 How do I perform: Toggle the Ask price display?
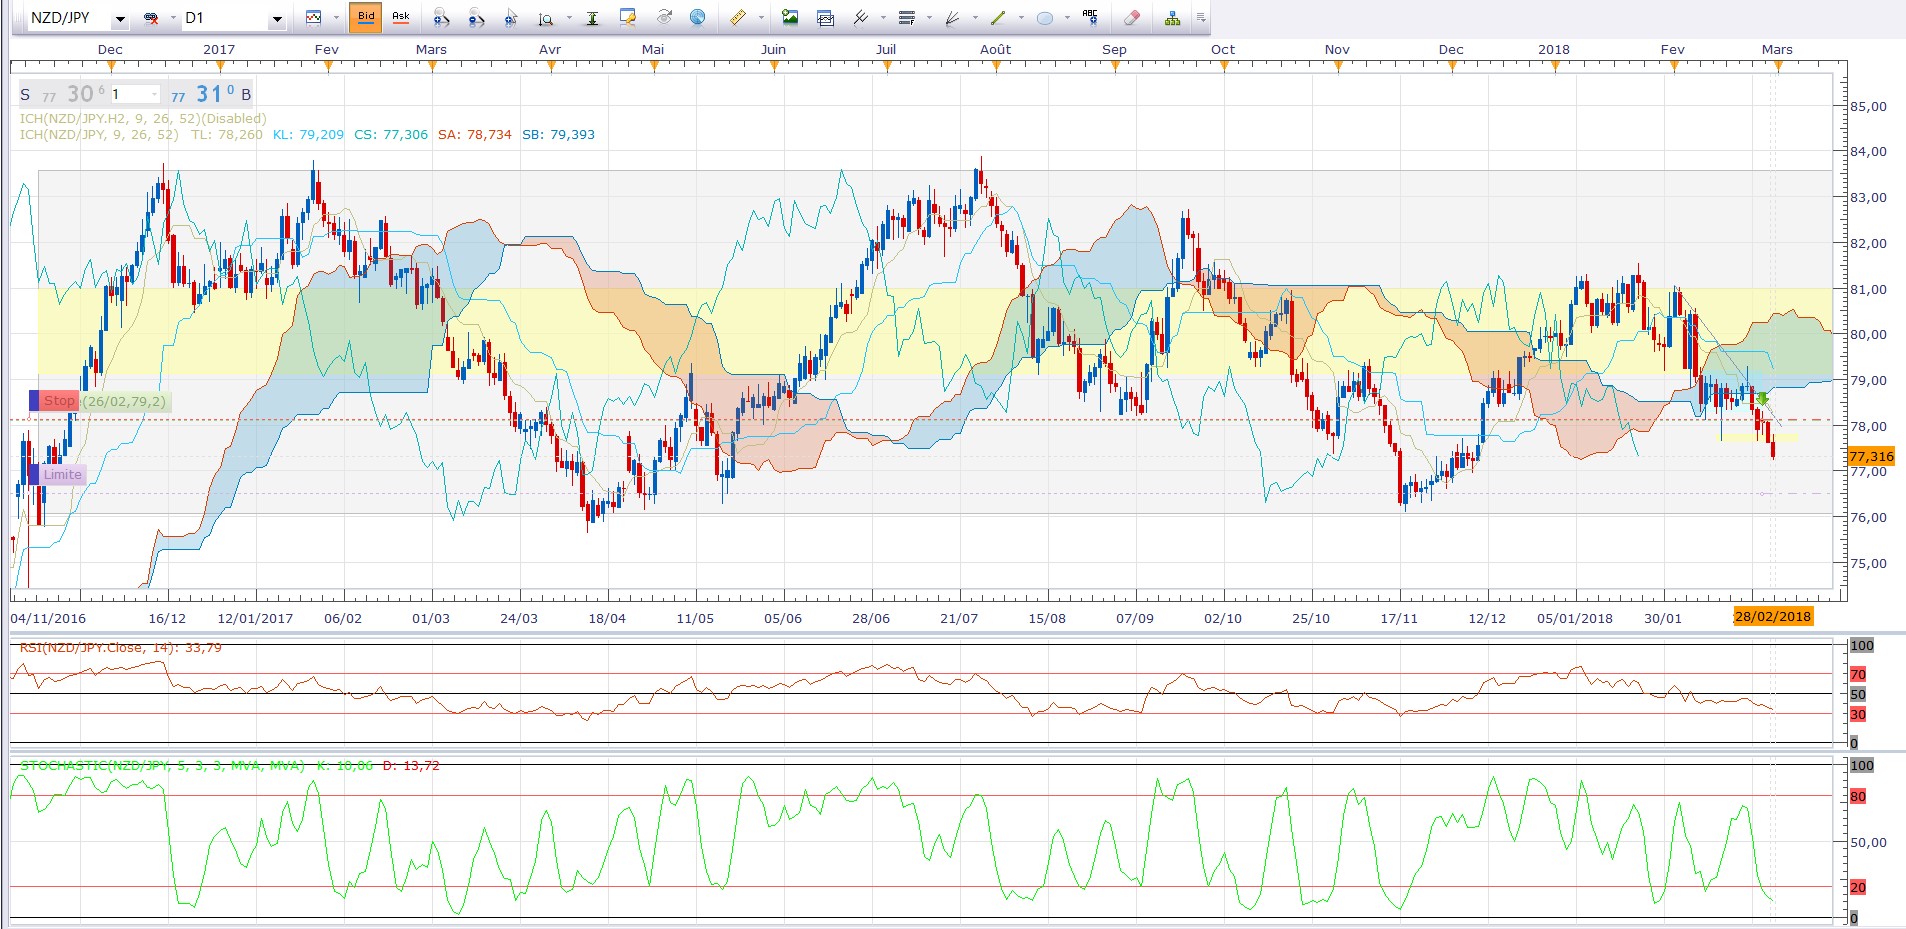[x=401, y=17]
